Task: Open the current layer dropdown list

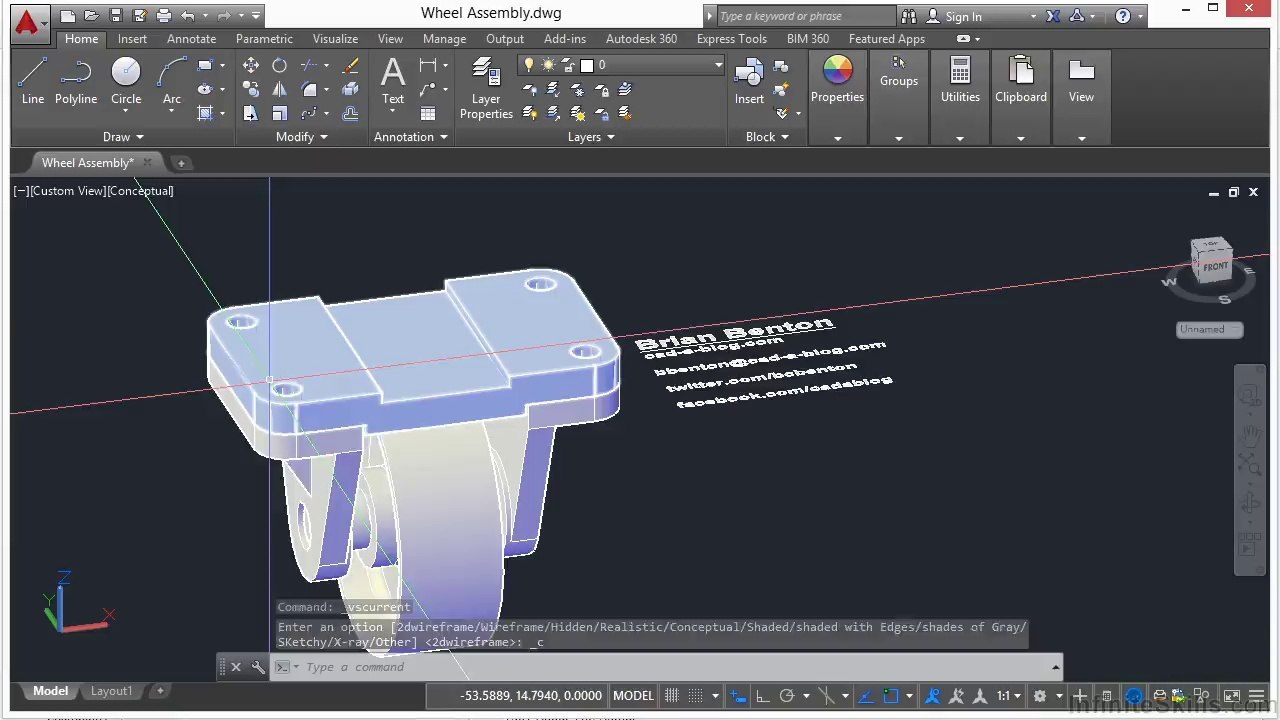Action: [x=717, y=65]
